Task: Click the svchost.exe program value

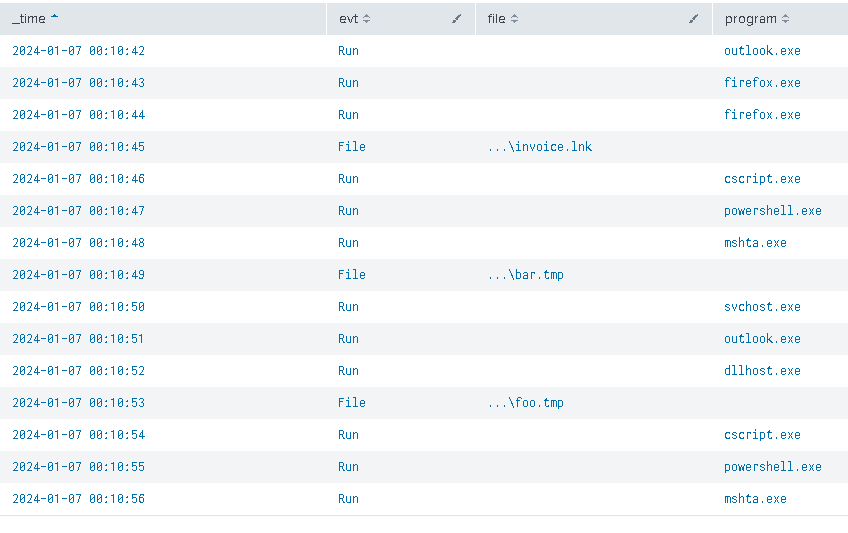Action: pos(762,307)
